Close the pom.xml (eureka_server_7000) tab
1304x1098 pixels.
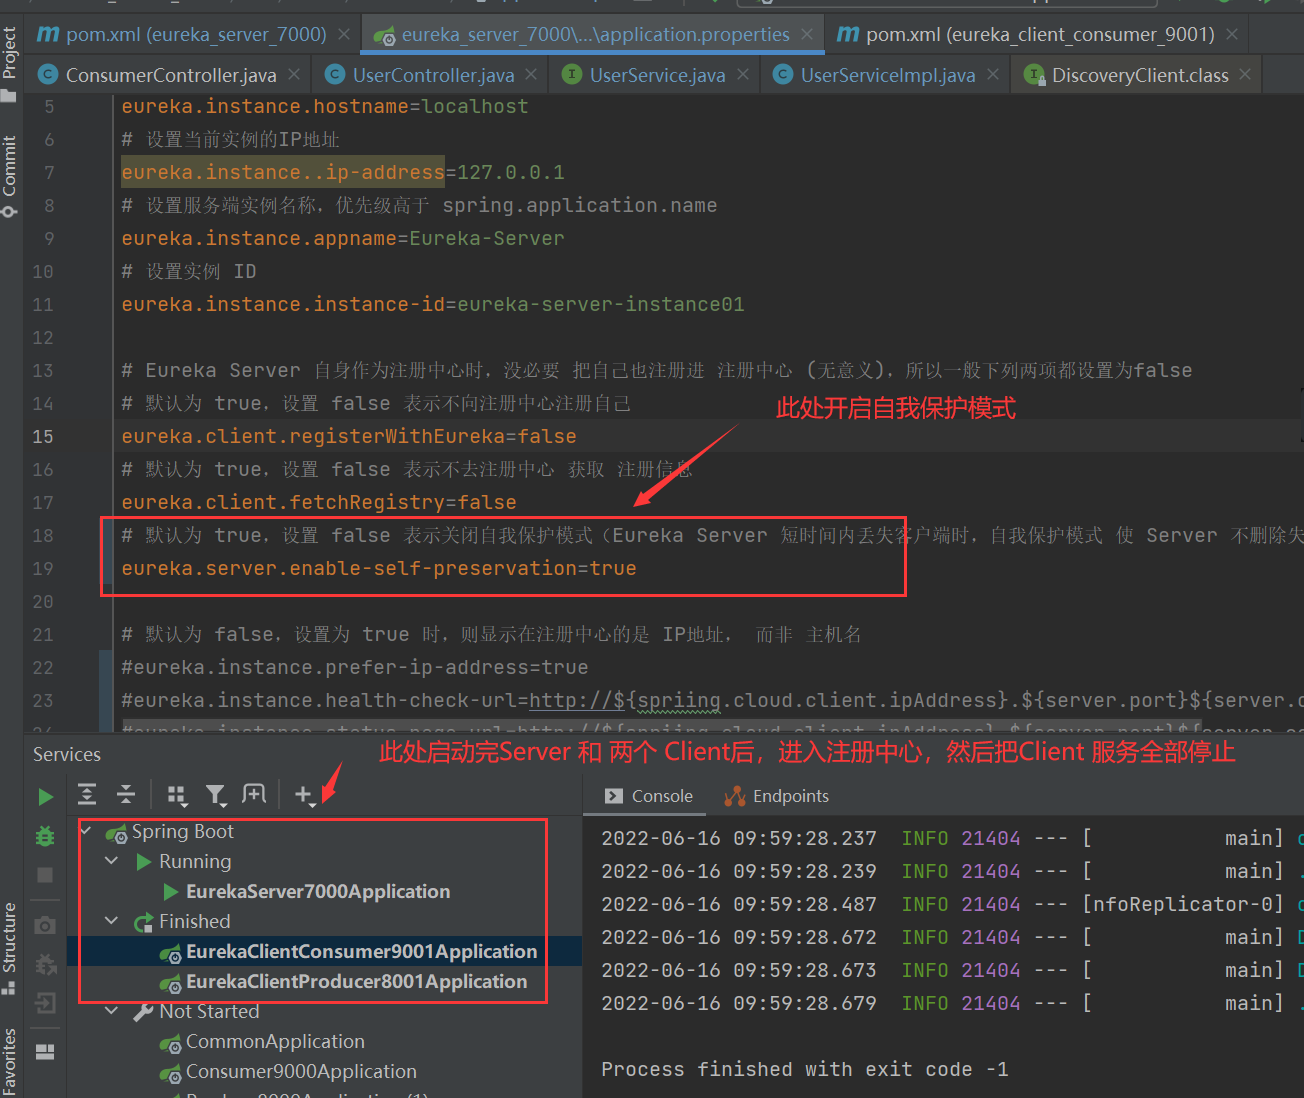click(344, 35)
